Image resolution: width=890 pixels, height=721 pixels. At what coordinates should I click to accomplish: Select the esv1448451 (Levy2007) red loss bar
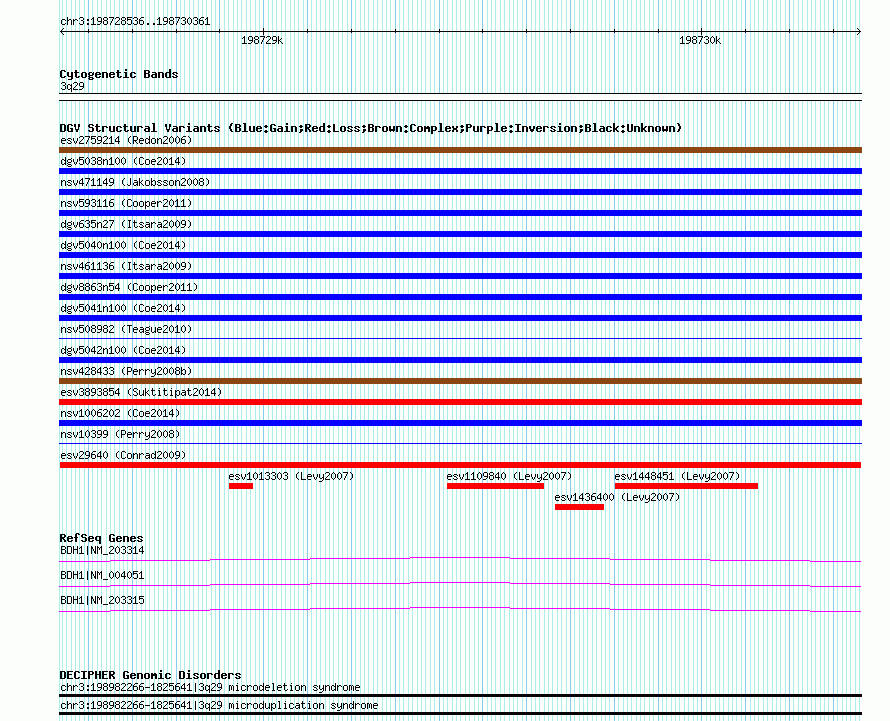tap(686, 486)
